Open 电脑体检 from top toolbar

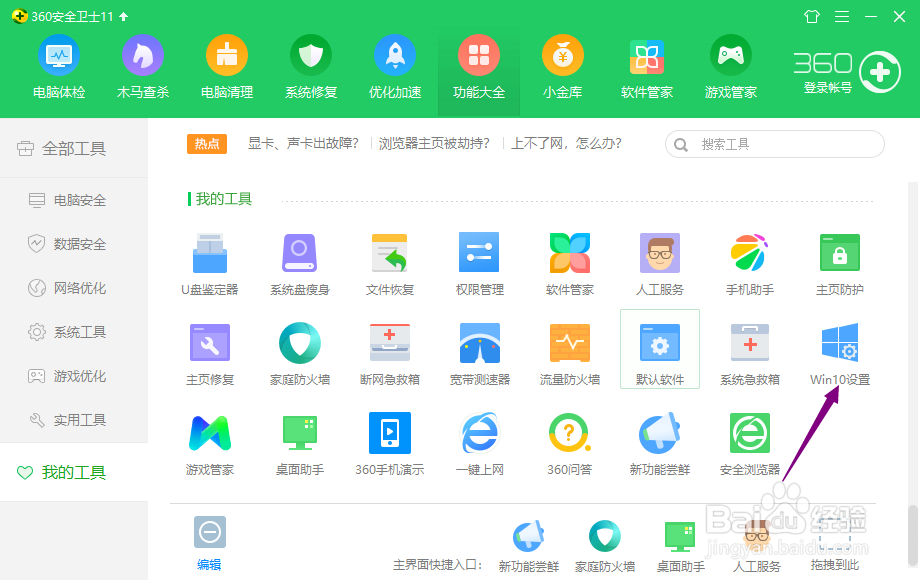click(x=59, y=67)
